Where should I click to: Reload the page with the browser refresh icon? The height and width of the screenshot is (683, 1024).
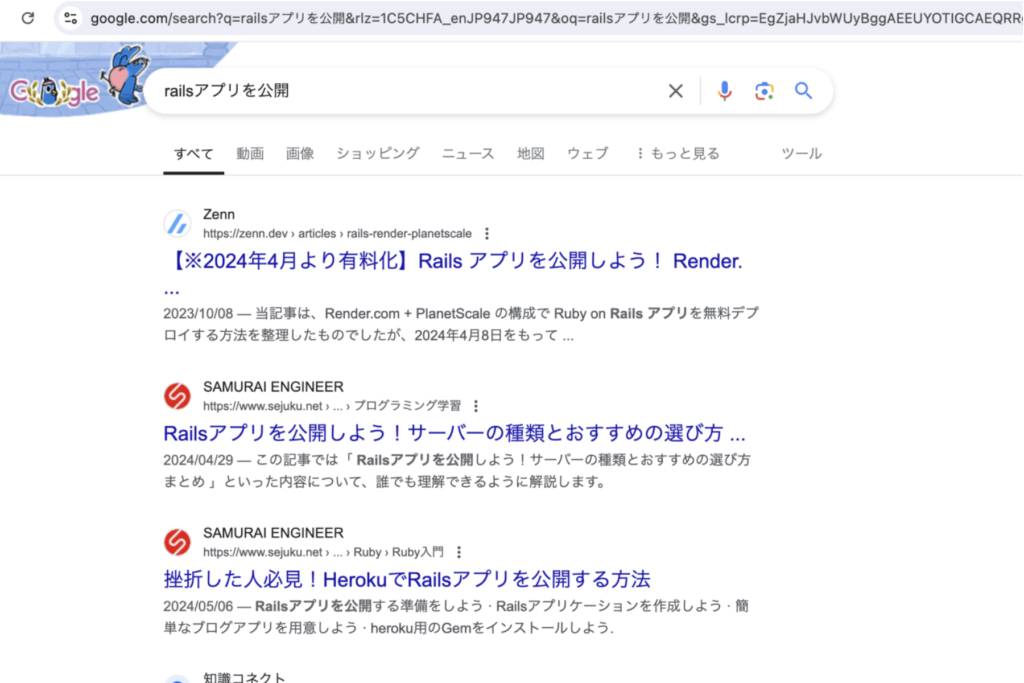click(28, 18)
